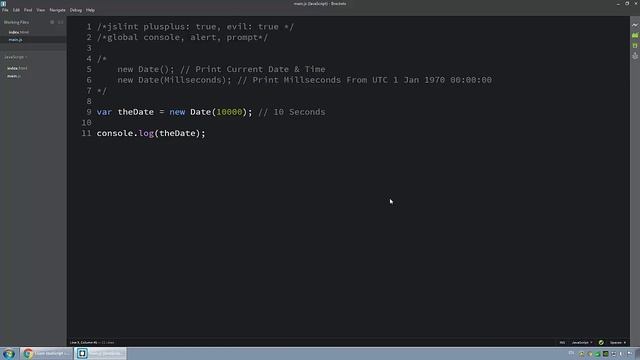
Task: Select main.js in Working Files
Action: (x=16, y=40)
